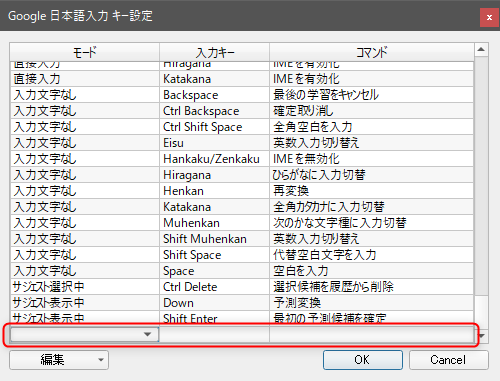Click the IMEを無効化 command cell
Screen dimensions: 500x381
coord(371,159)
